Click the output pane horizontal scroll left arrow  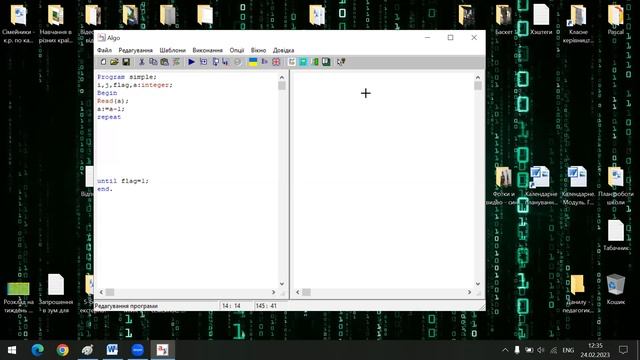coord(298,292)
